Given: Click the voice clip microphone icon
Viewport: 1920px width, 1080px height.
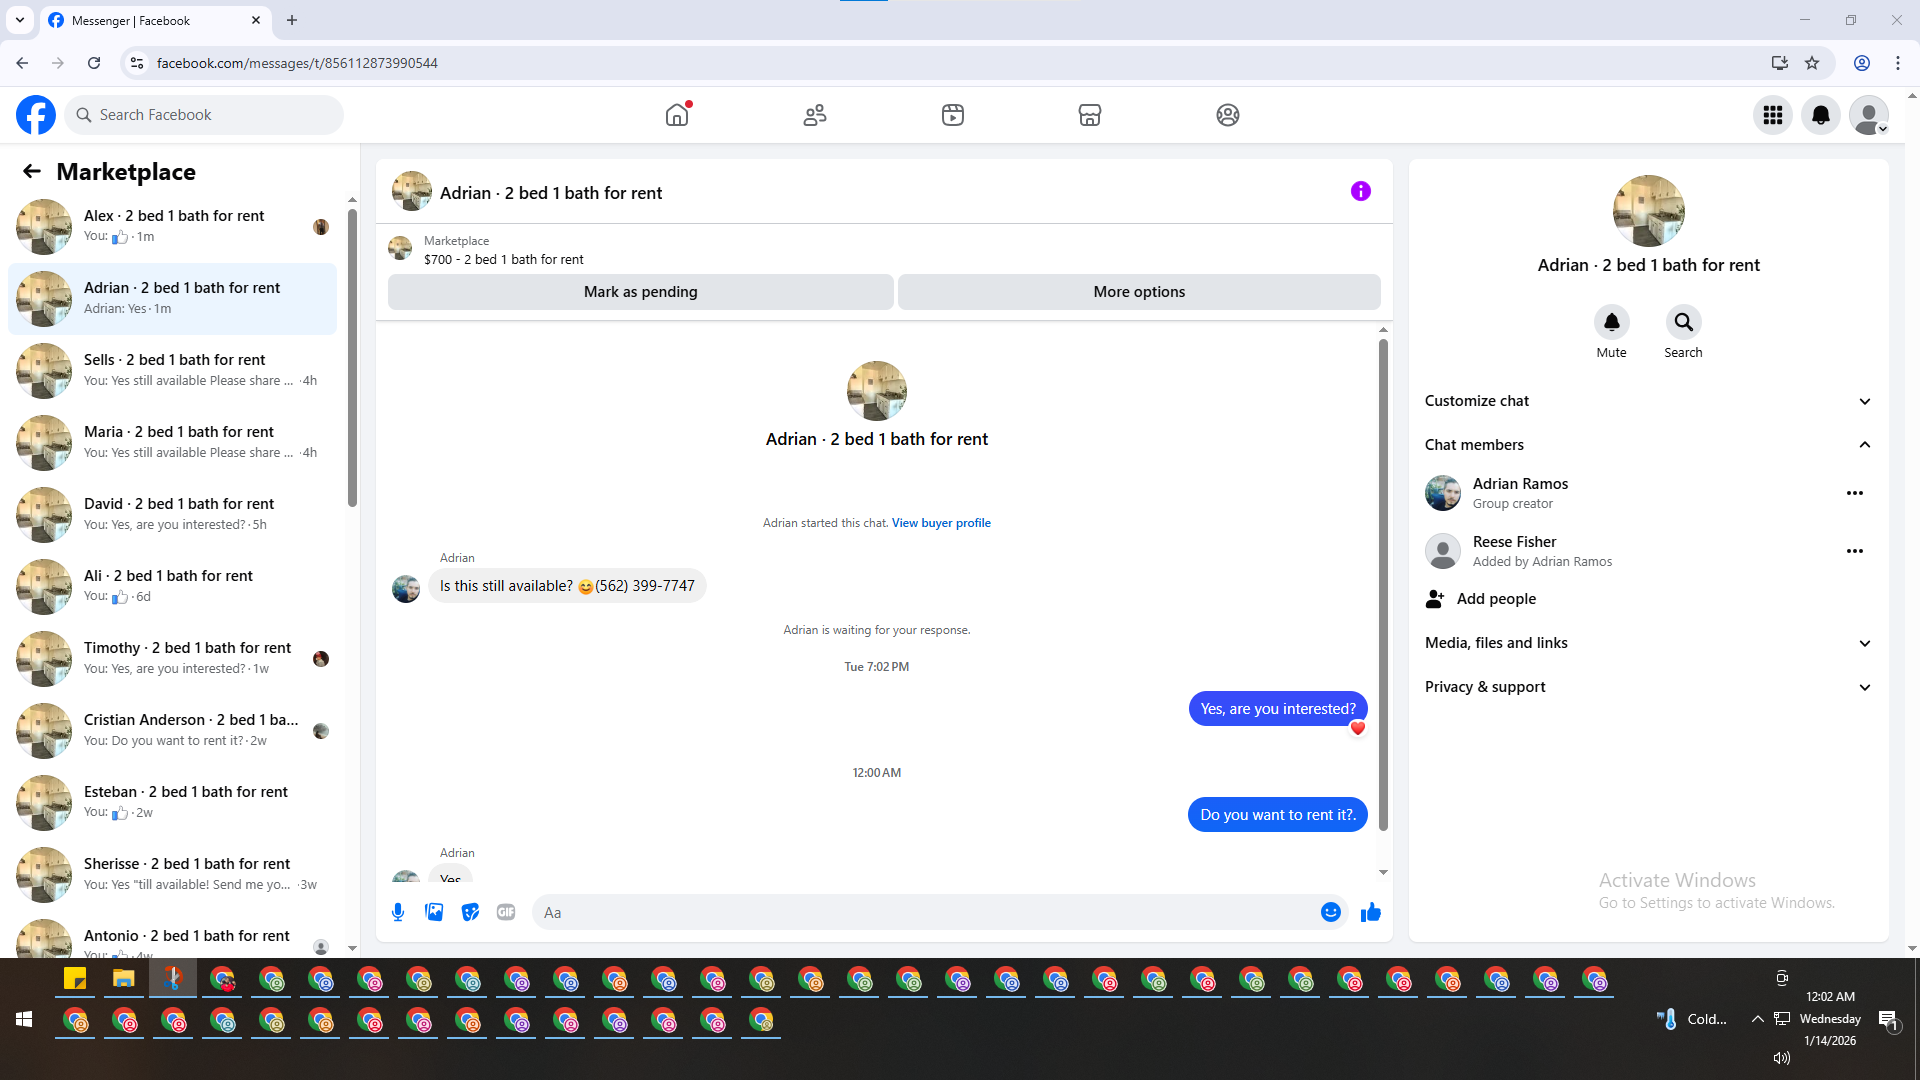Looking at the screenshot, I should click(x=398, y=912).
